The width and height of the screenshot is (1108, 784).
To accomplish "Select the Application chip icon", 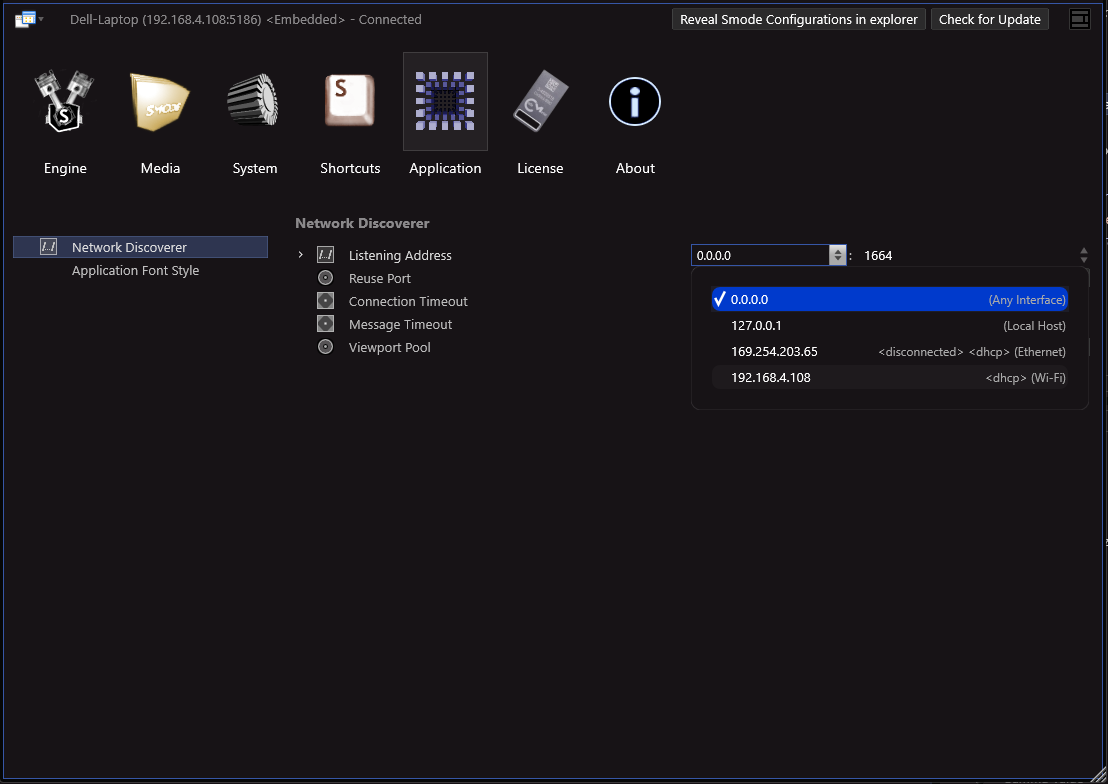I will (x=445, y=102).
